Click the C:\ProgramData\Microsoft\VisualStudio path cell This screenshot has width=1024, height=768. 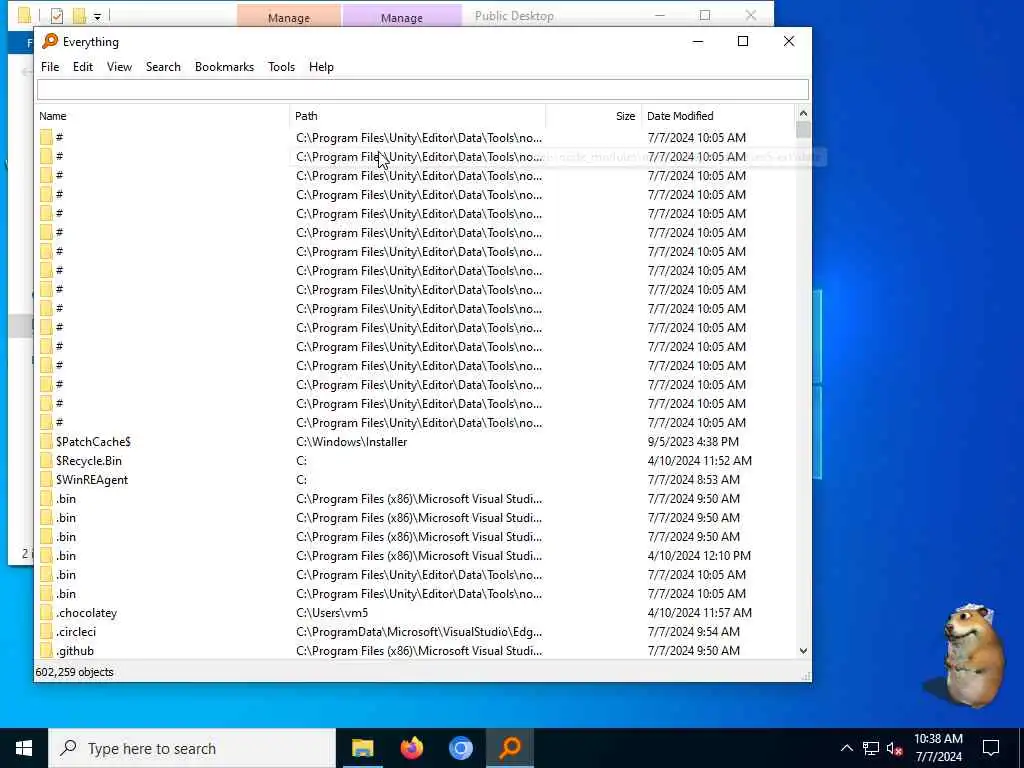(x=419, y=632)
